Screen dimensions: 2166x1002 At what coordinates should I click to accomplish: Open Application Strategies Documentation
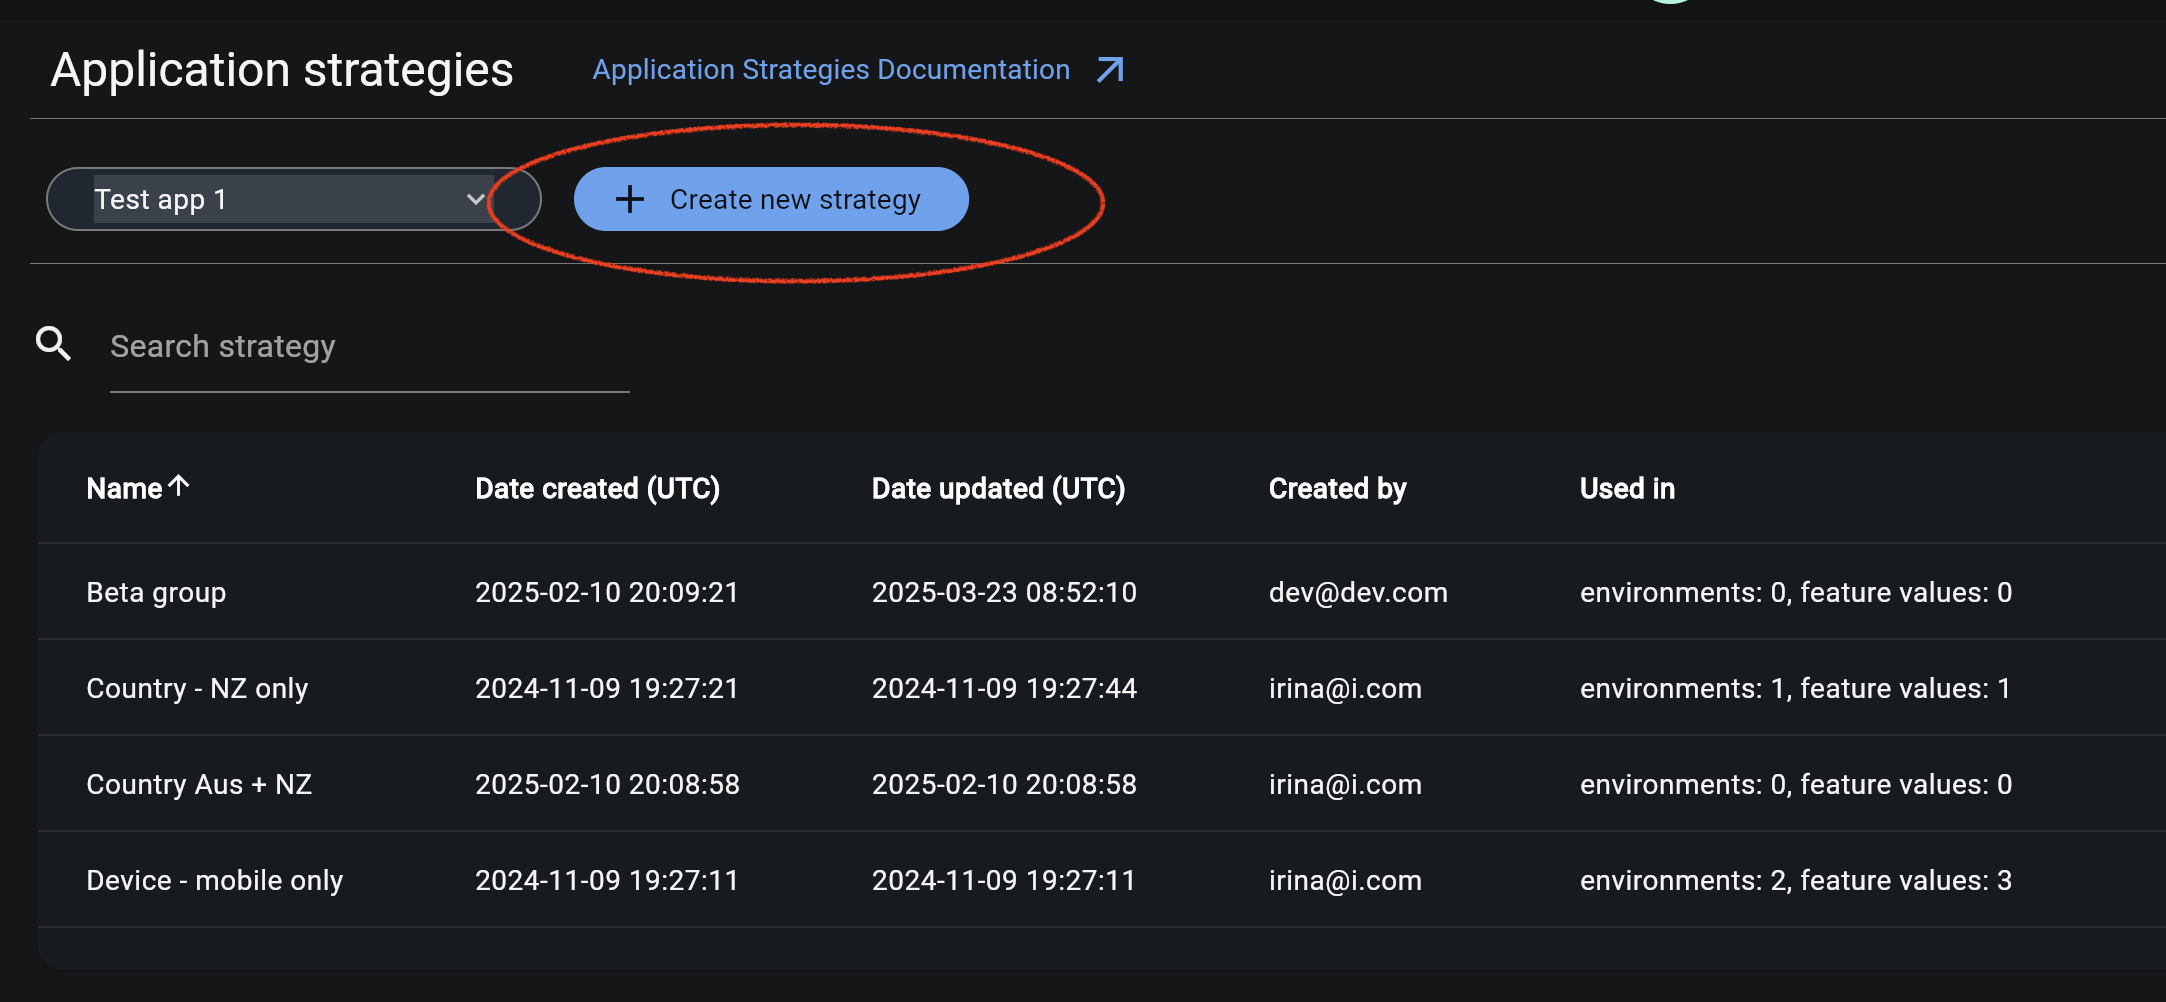pos(830,69)
